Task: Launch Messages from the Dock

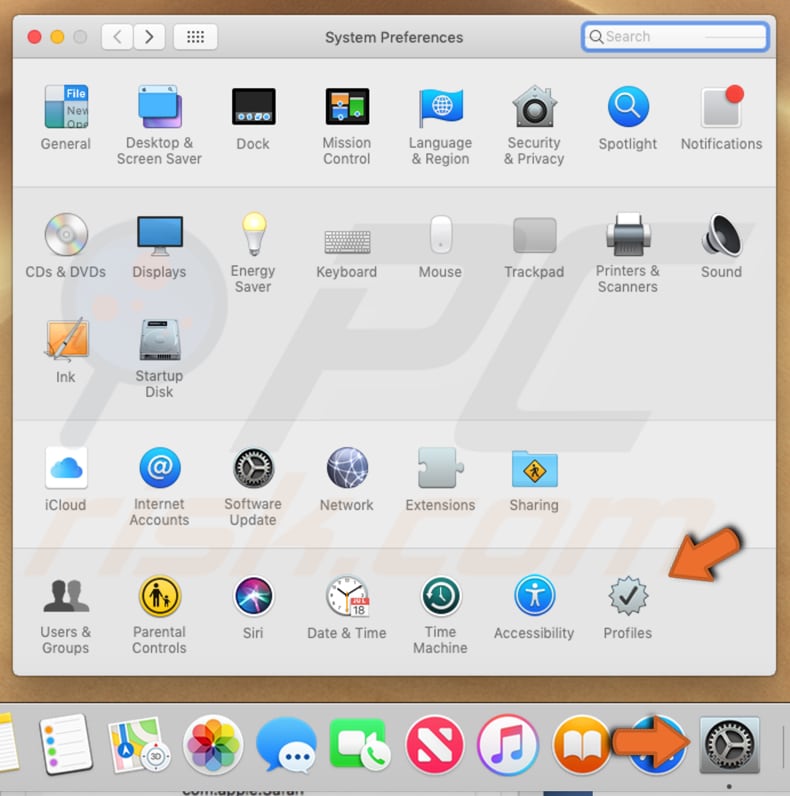Action: click(x=286, y=745)
